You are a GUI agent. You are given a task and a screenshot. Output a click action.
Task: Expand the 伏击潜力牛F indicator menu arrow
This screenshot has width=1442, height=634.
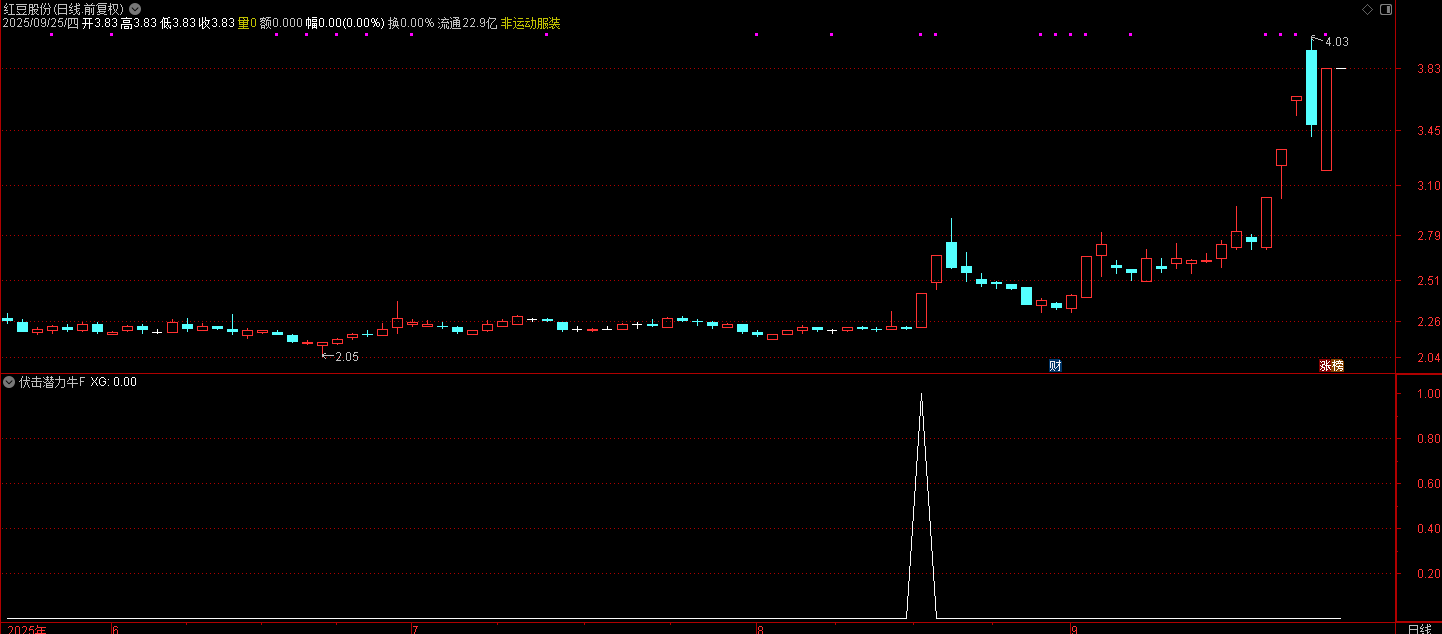tap(9, 382)
